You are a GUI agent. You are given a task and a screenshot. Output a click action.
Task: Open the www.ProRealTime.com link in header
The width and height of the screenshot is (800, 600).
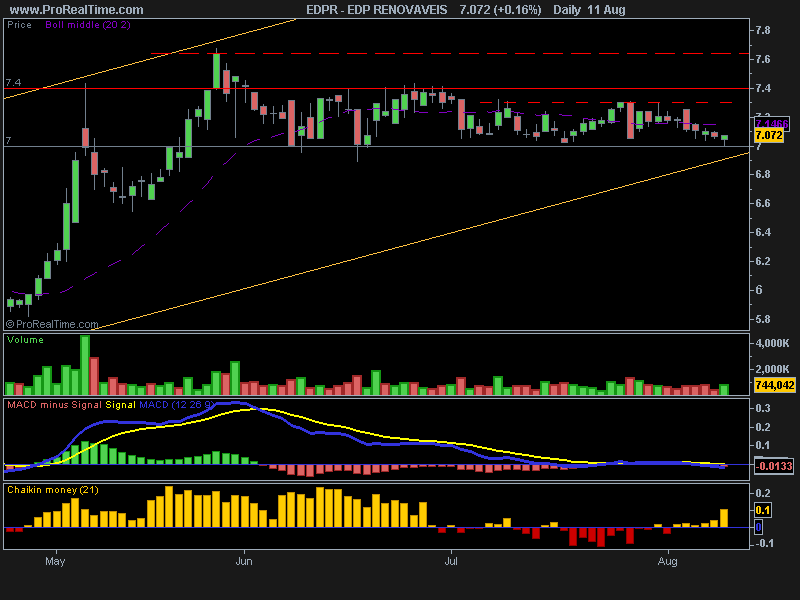pyautogui.click(x=77, y=10)
